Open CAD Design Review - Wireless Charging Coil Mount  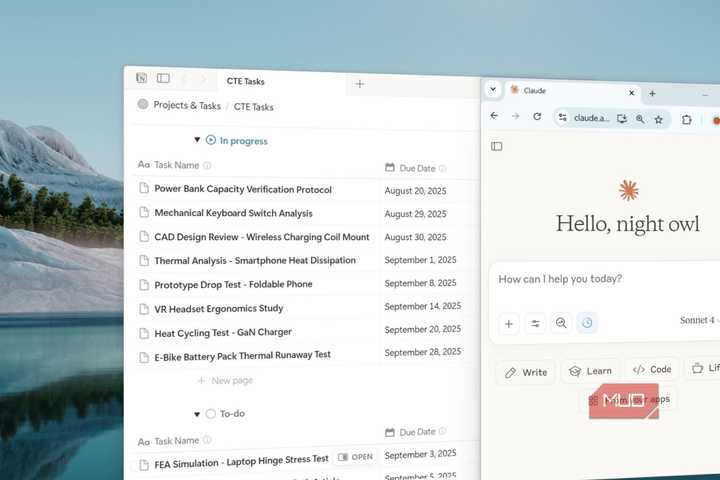262,237
